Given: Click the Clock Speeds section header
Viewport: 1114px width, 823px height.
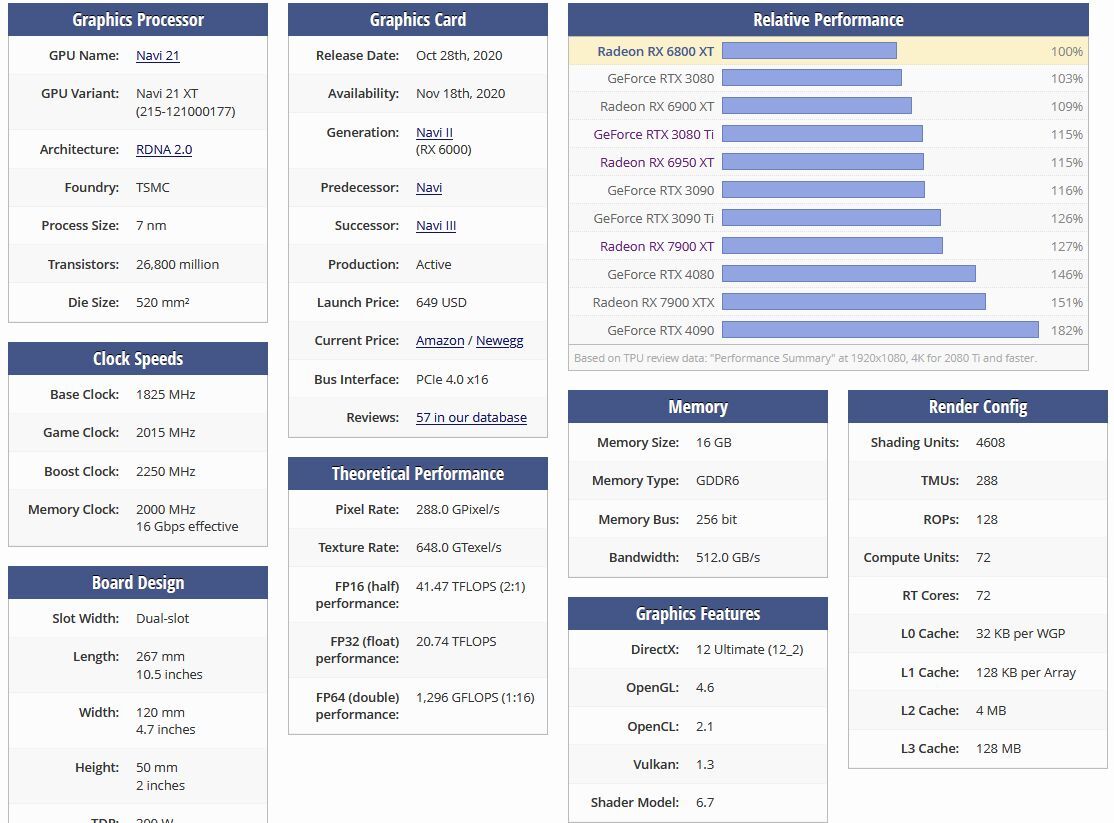Looking at the screenshot, I should [138, 359].
